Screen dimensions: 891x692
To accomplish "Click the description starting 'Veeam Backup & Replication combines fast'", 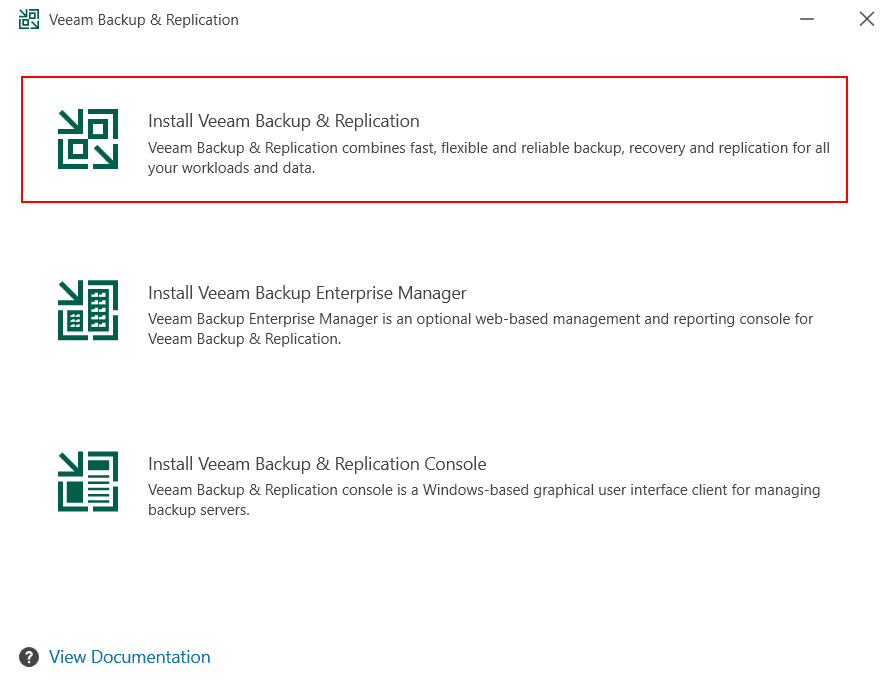I will (489, 158).
